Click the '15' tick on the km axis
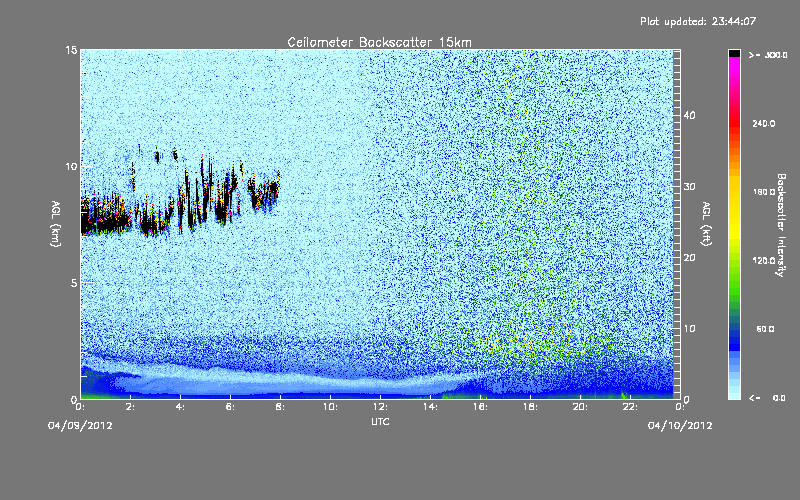The image size is (800, 500). (71, 50)
